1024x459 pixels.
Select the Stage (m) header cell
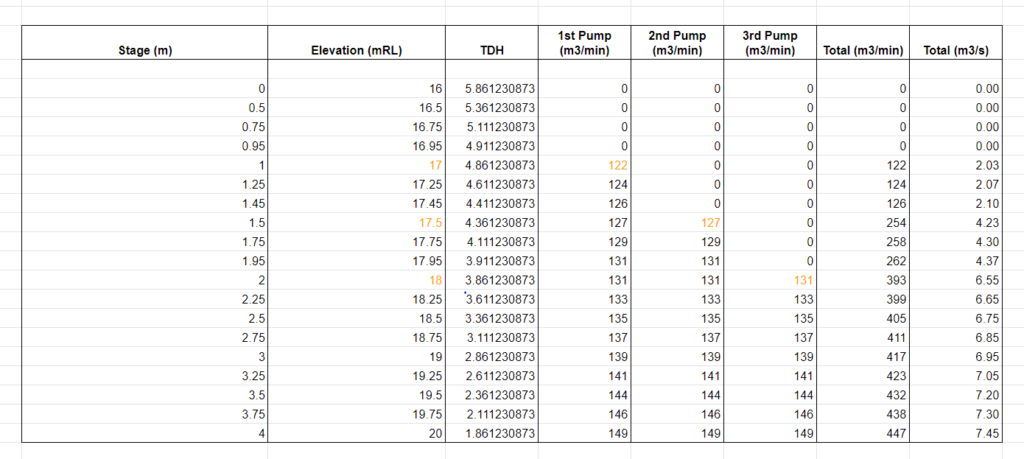[145, 42]
